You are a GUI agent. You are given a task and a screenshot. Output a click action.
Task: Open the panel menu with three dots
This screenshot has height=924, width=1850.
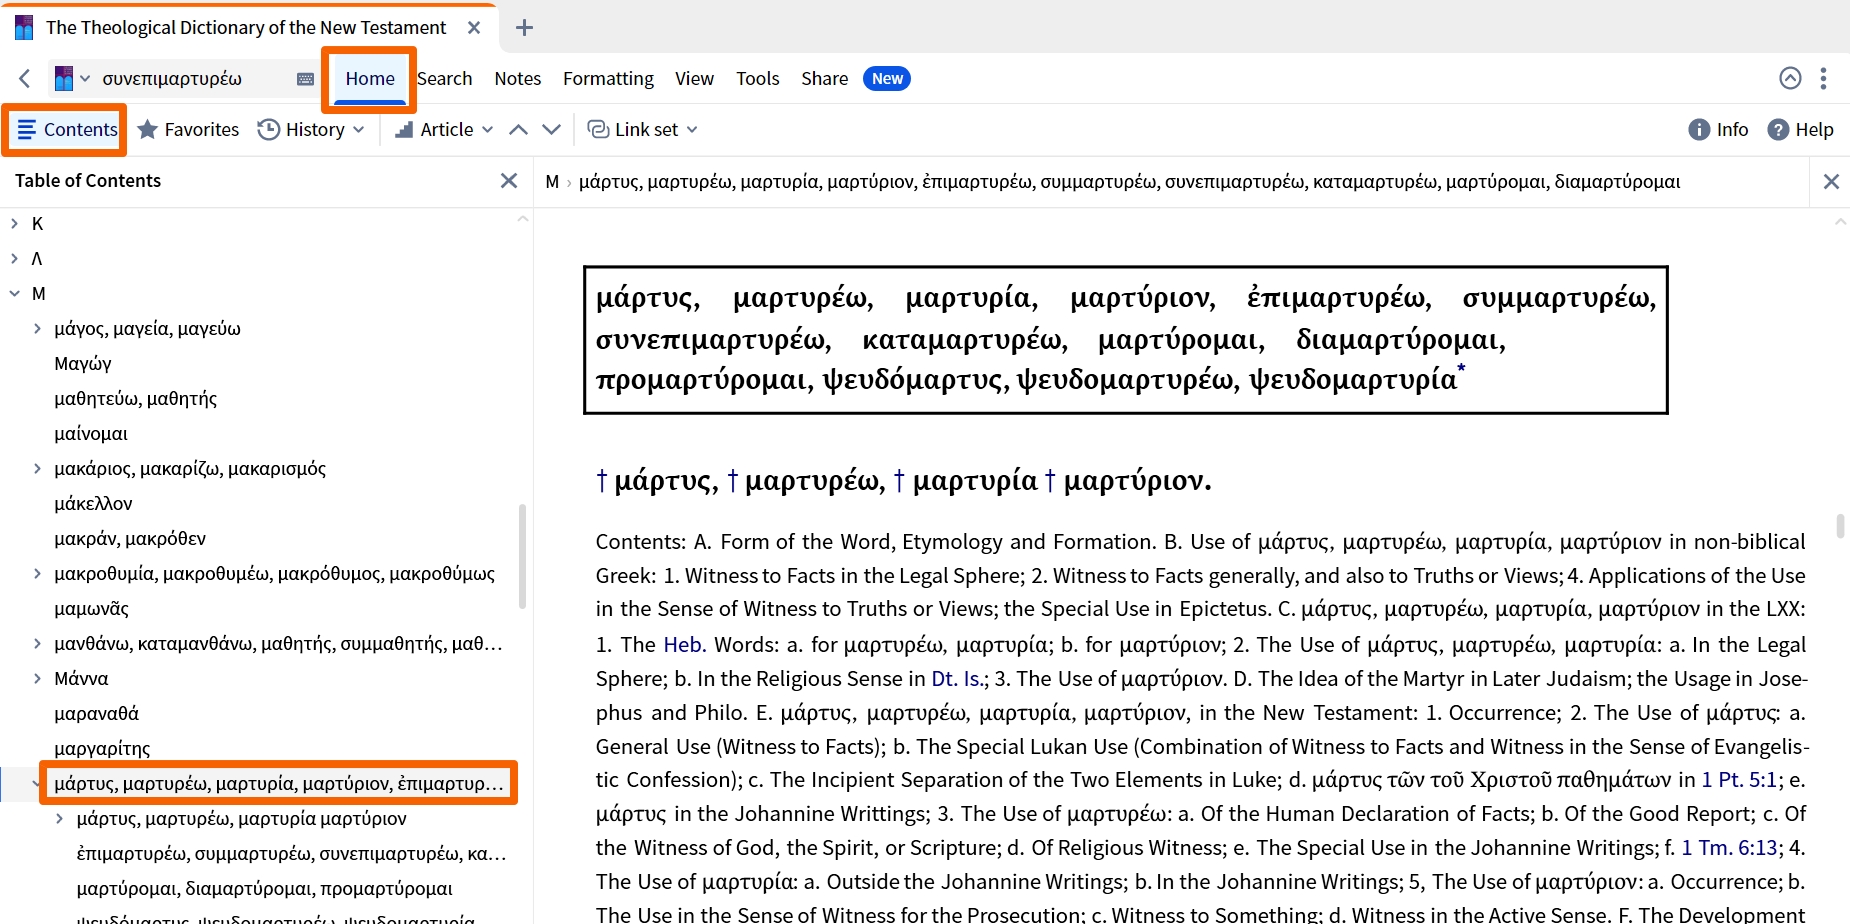[x=1823, y=78]
